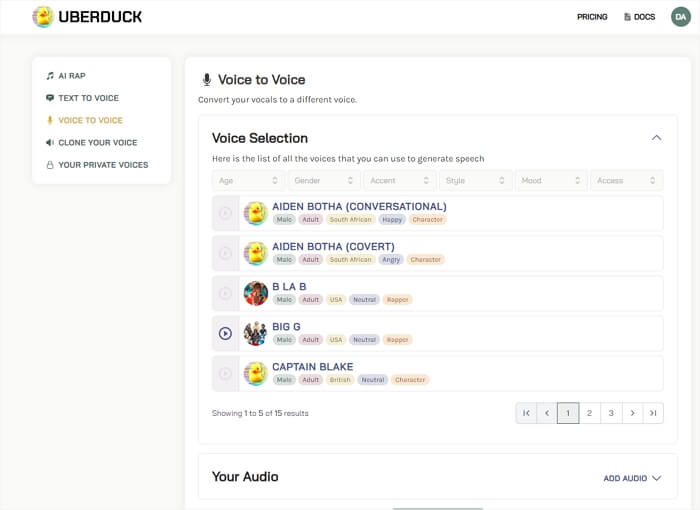Jump to last page of results
The image size is (700, 510).
pos(653,413)
